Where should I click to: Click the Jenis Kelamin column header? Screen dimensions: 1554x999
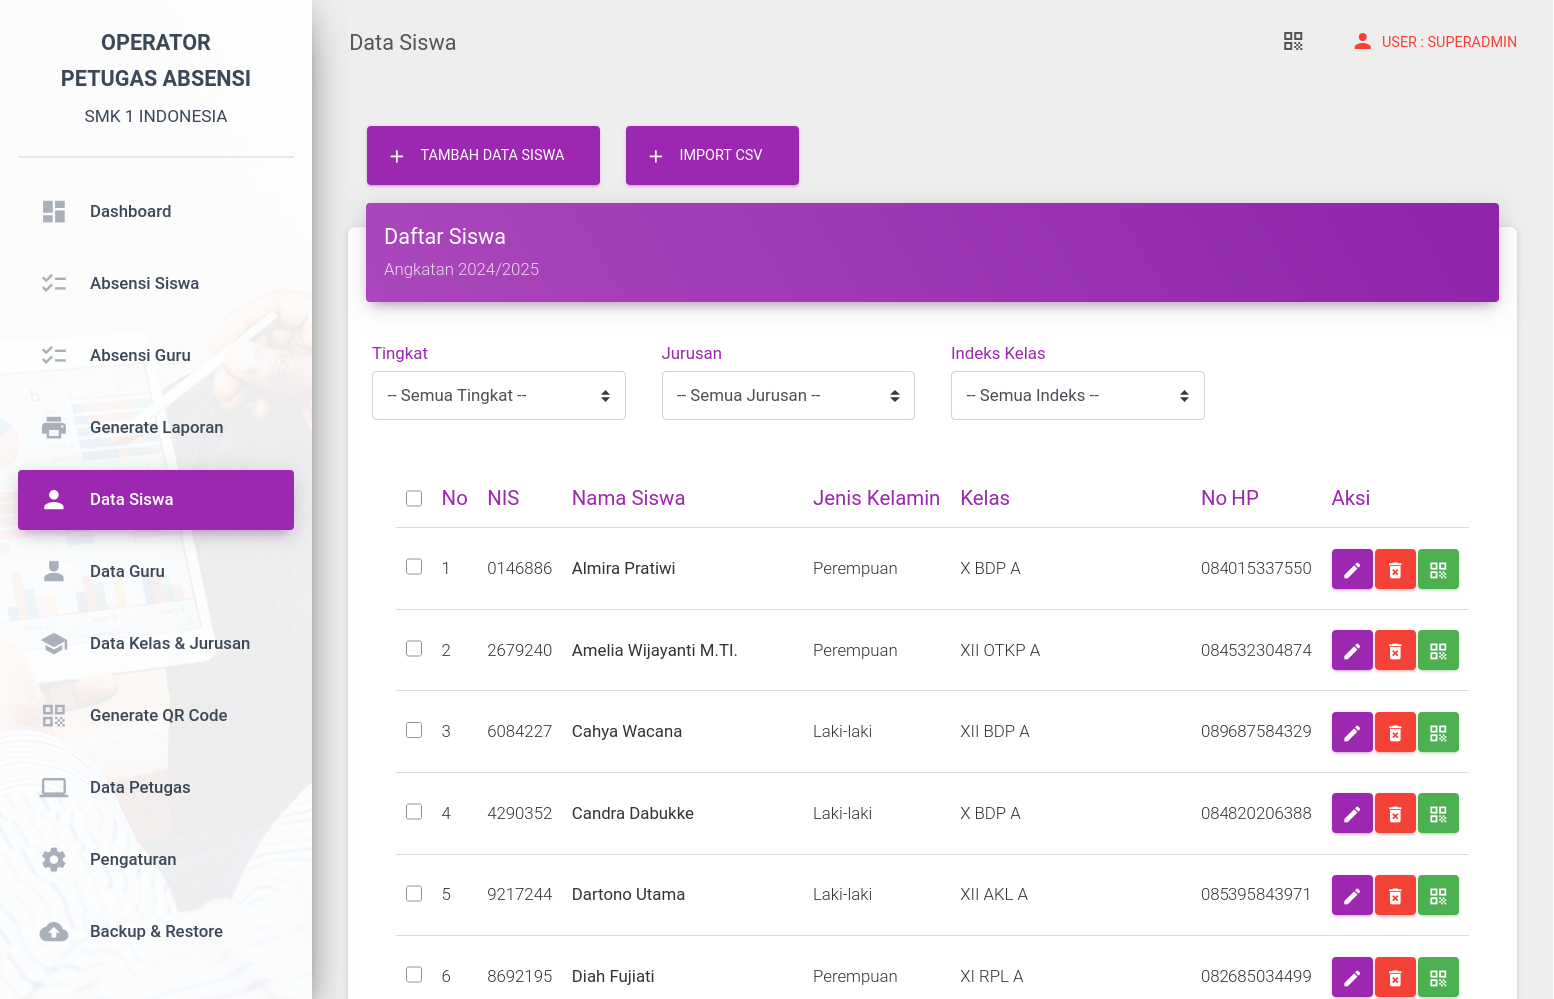click(x=876, y=498)
